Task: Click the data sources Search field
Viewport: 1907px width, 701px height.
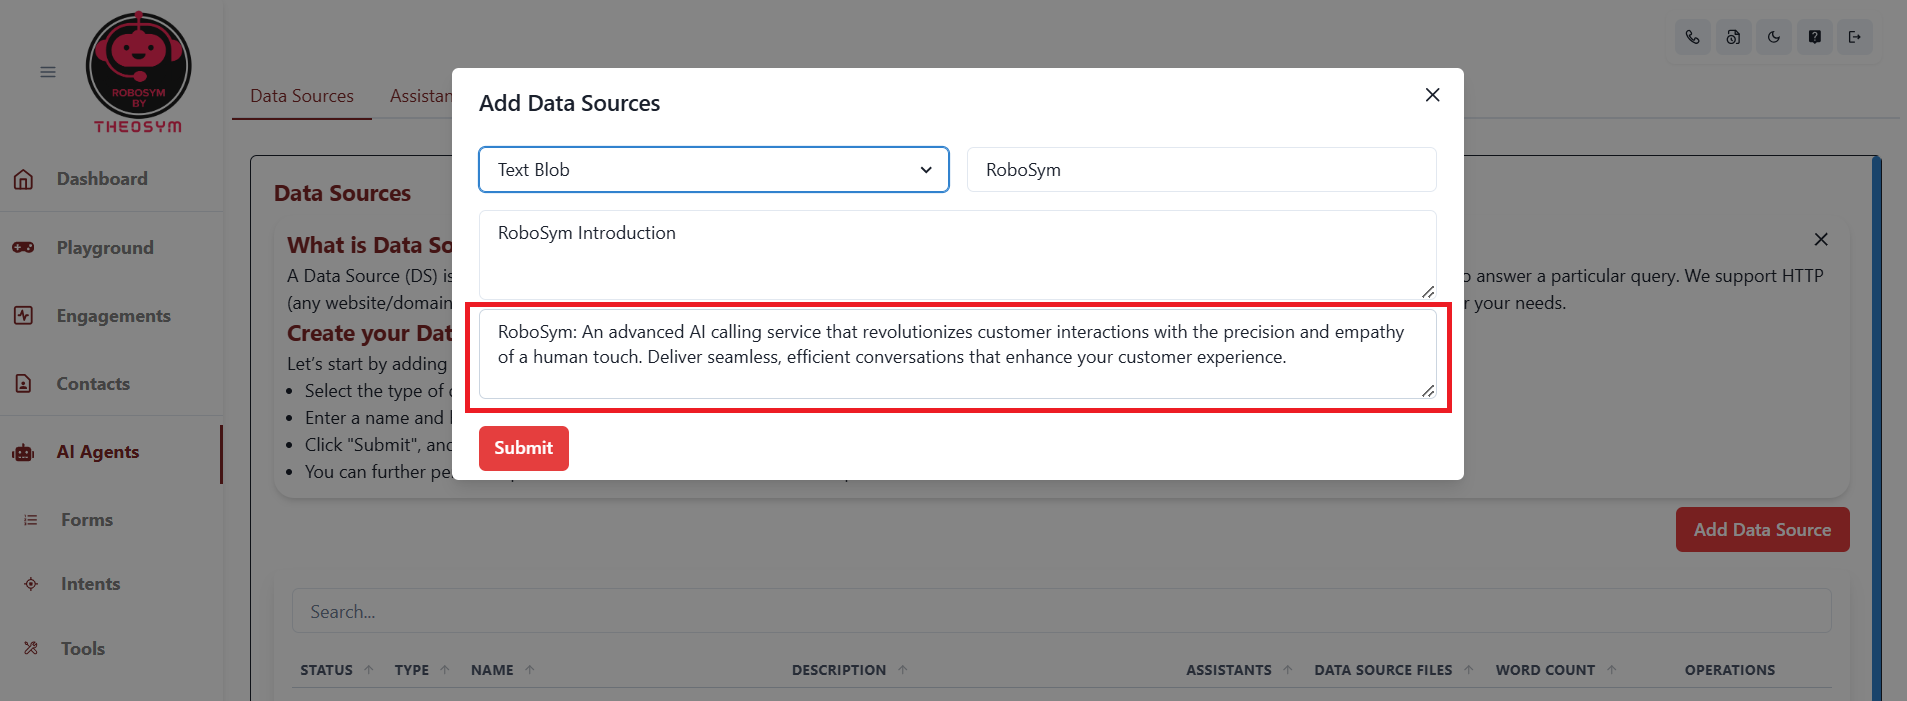Action: click(1061, 611)
